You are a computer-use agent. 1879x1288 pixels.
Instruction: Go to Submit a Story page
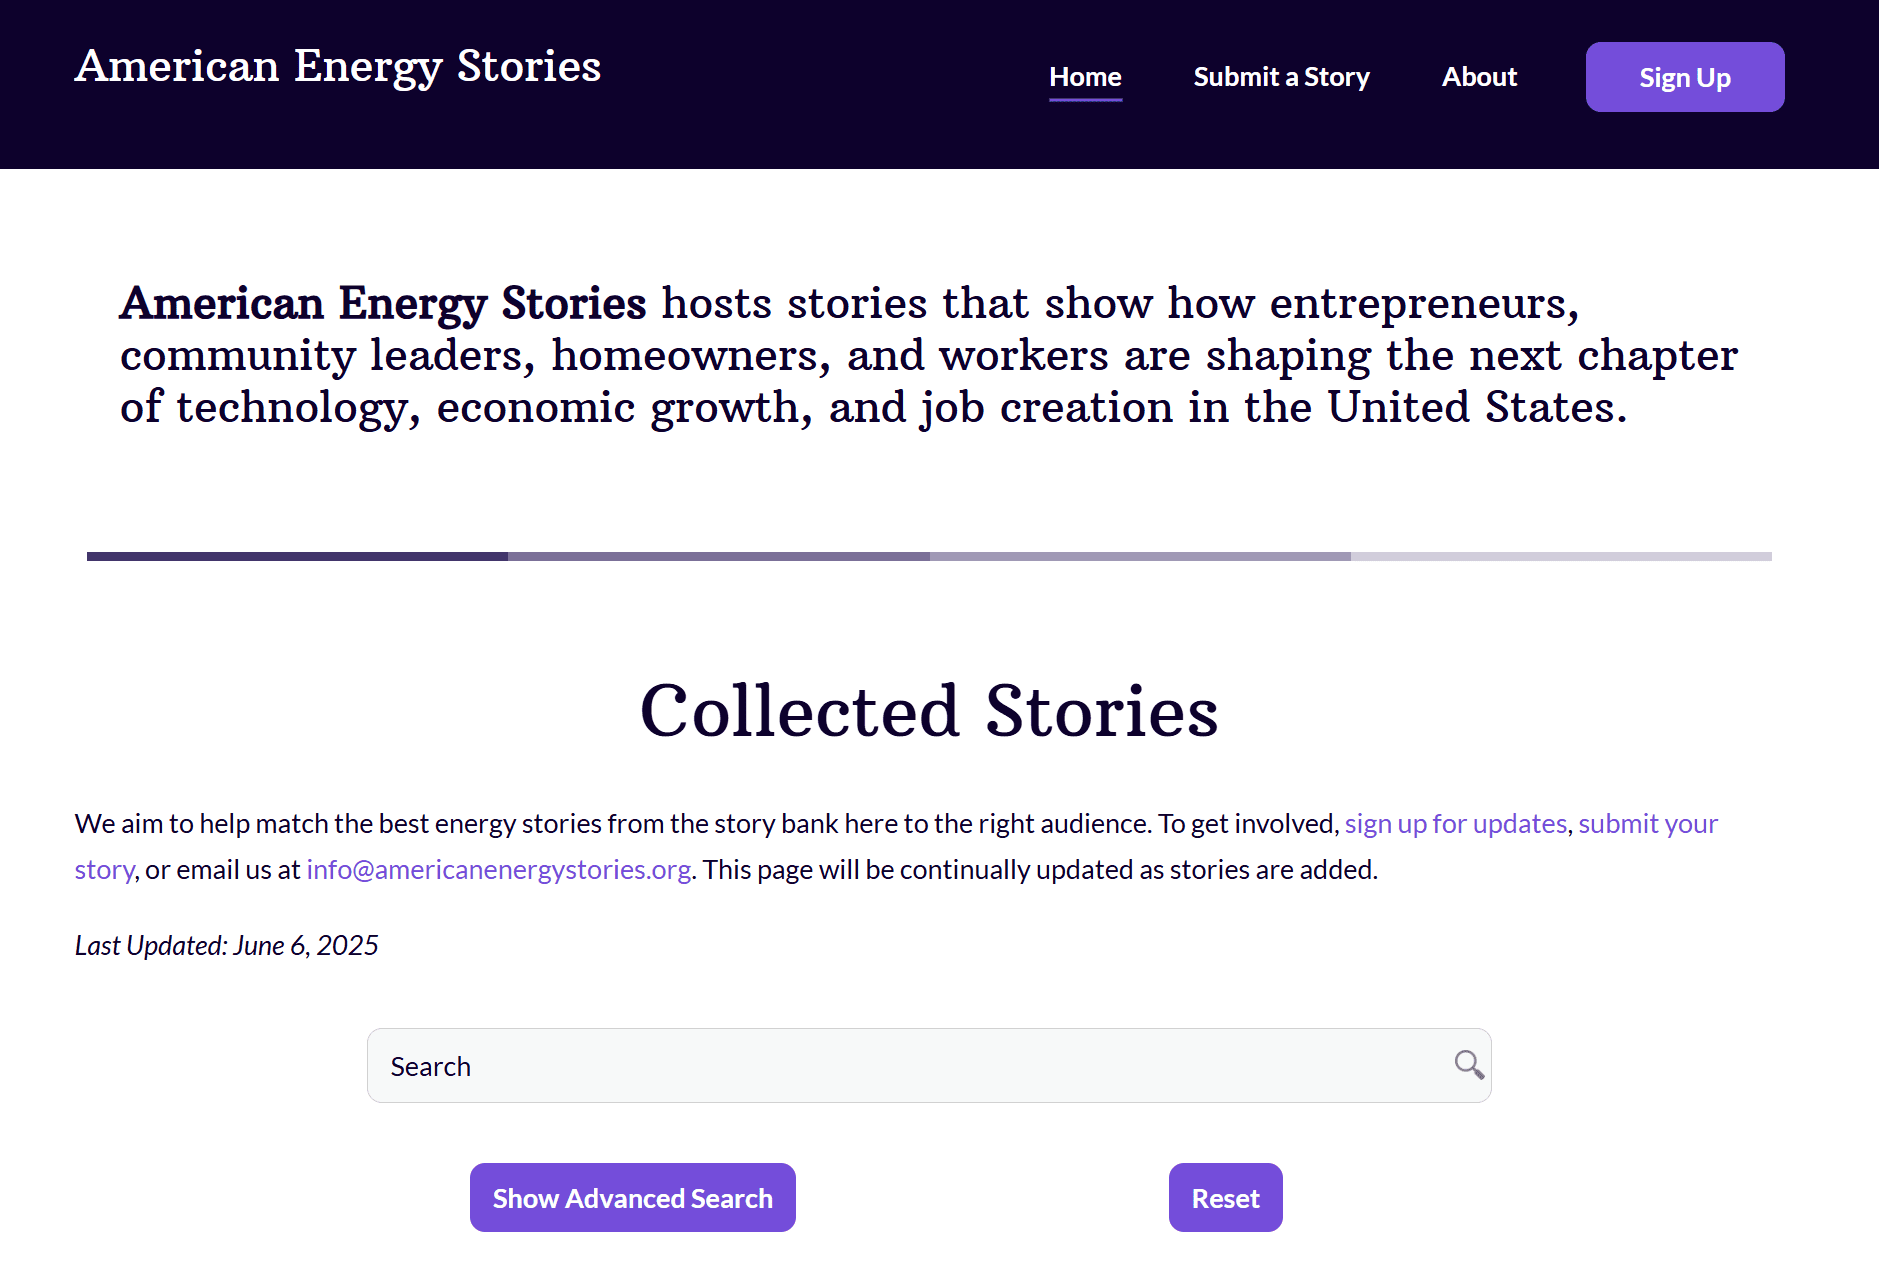1281,77
